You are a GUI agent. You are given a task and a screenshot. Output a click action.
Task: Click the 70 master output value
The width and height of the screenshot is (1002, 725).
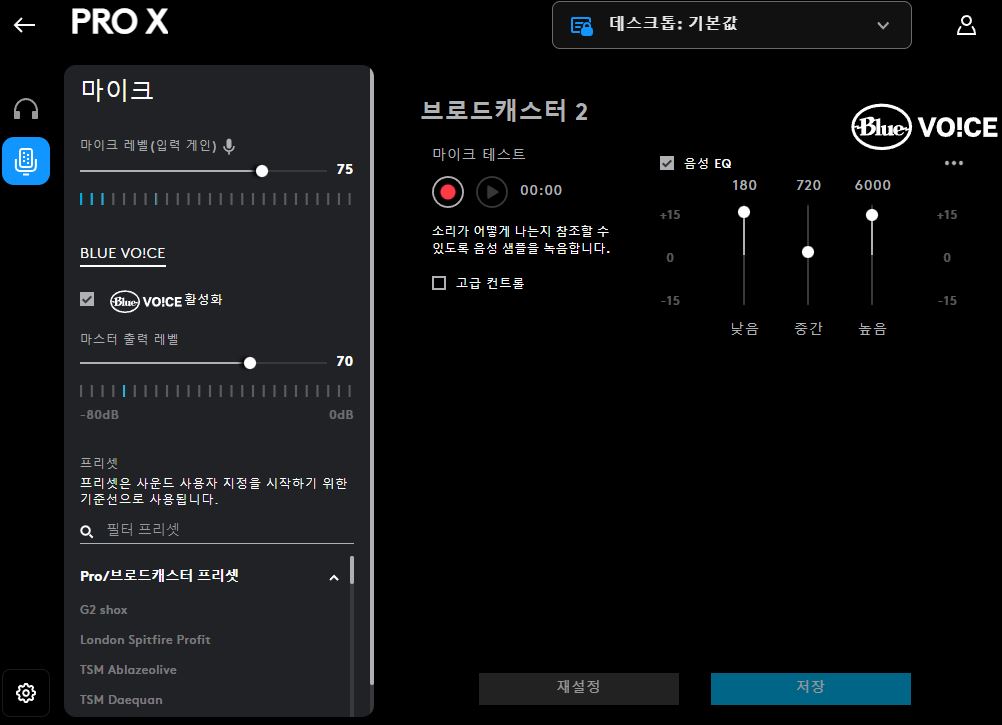point(344,362)
